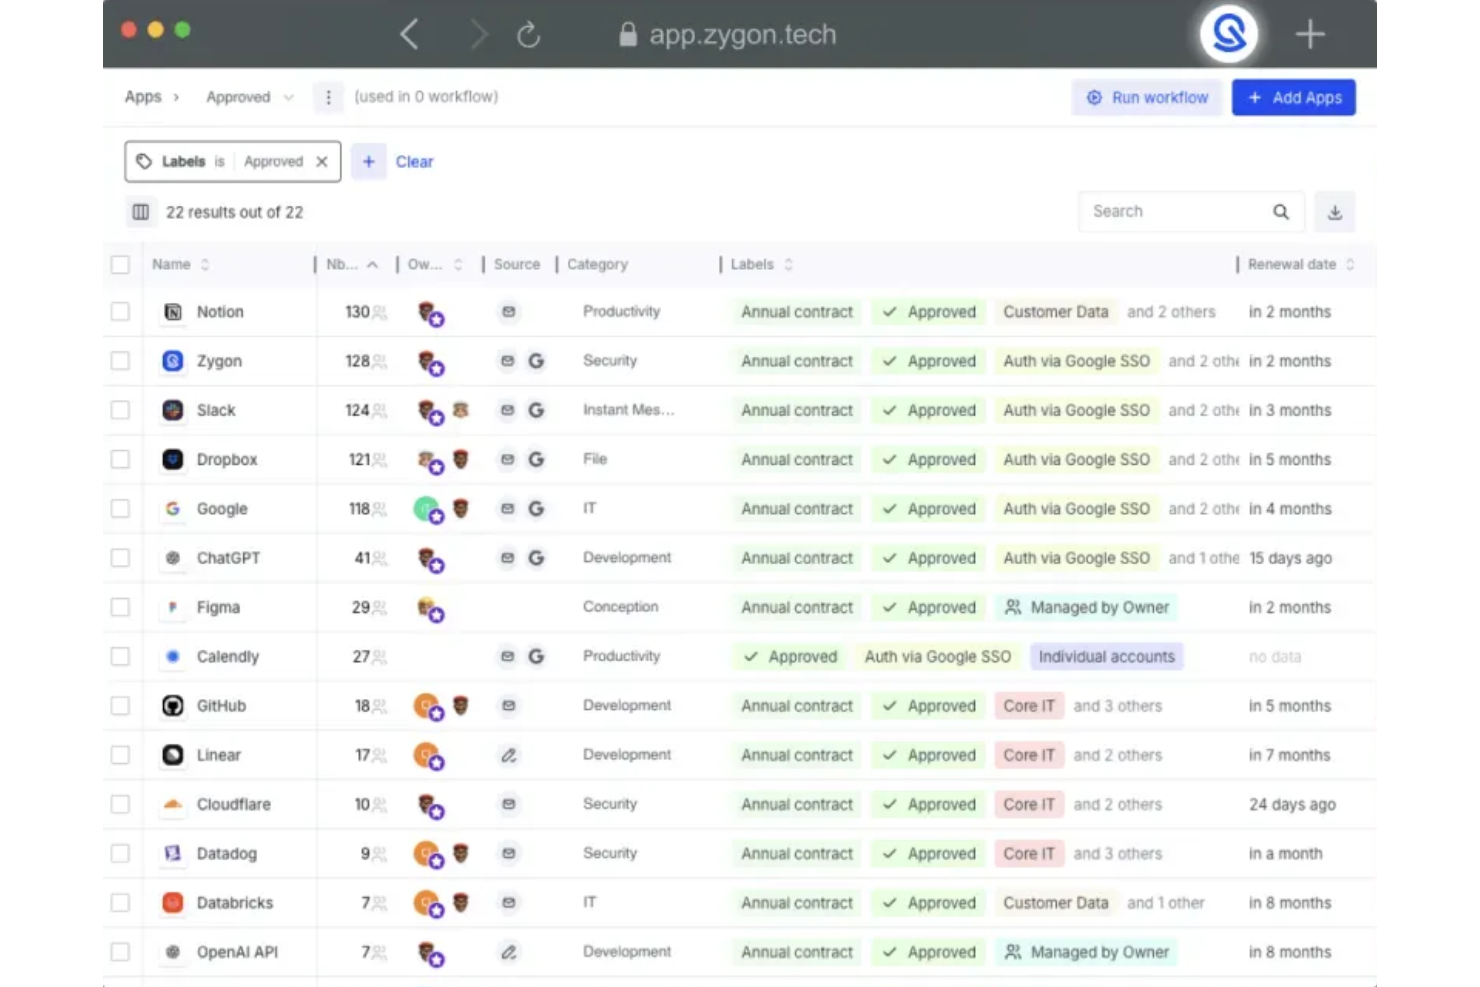Image resolution: width=1480 pixels, height=987 pixels.
Task: Check the checkbox for the Figma row
Action: click(x=120, y=607)
